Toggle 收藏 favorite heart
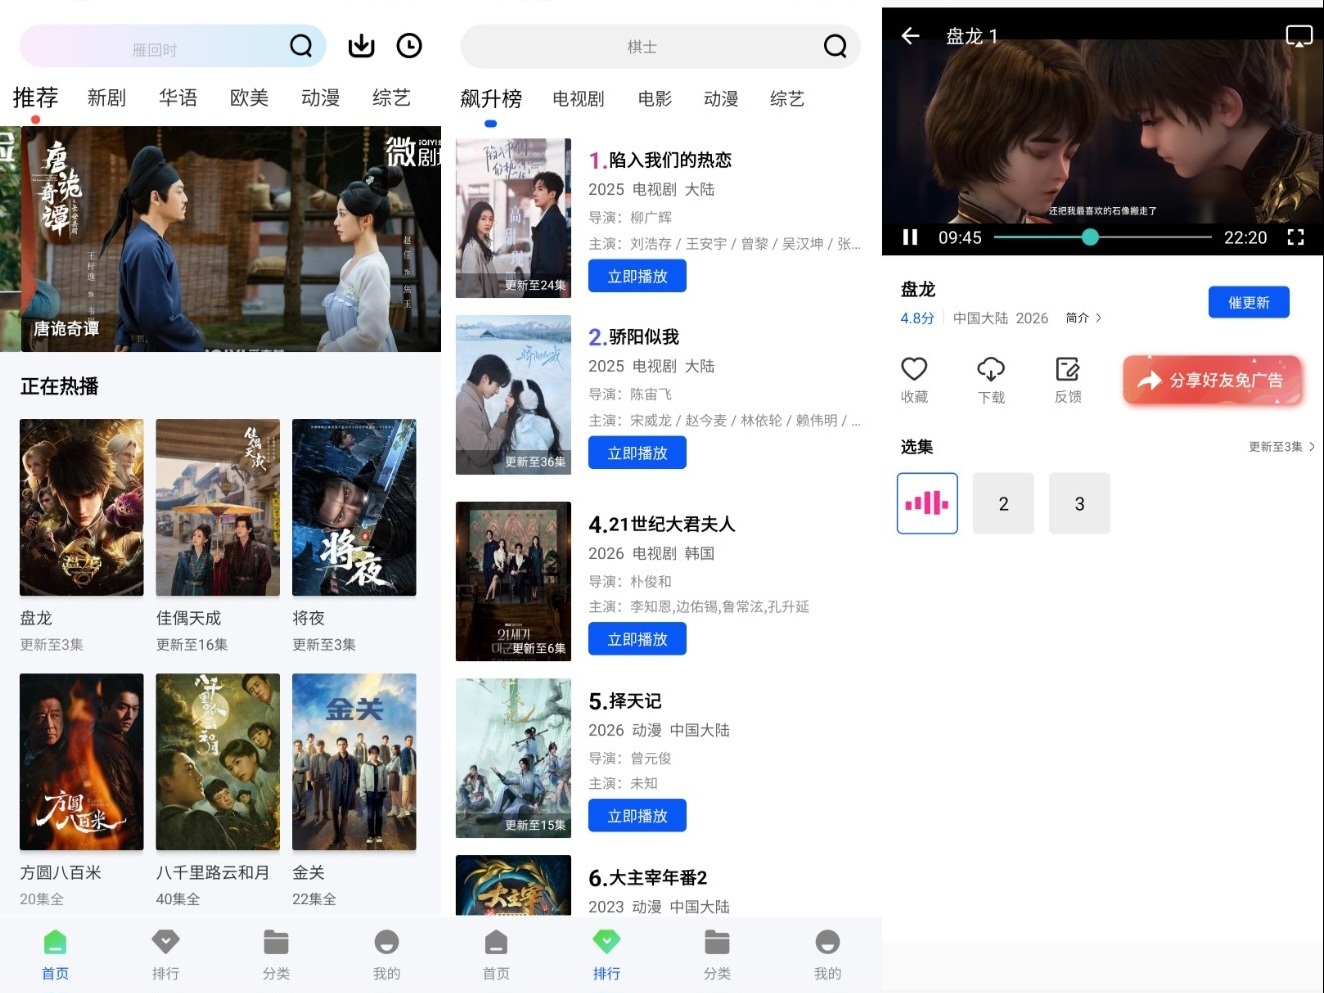1324x993 pixels. (914, 380)
